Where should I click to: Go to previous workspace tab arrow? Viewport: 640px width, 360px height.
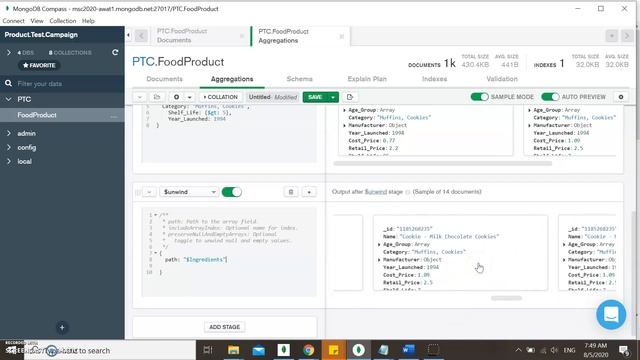[x=141, y=36]
